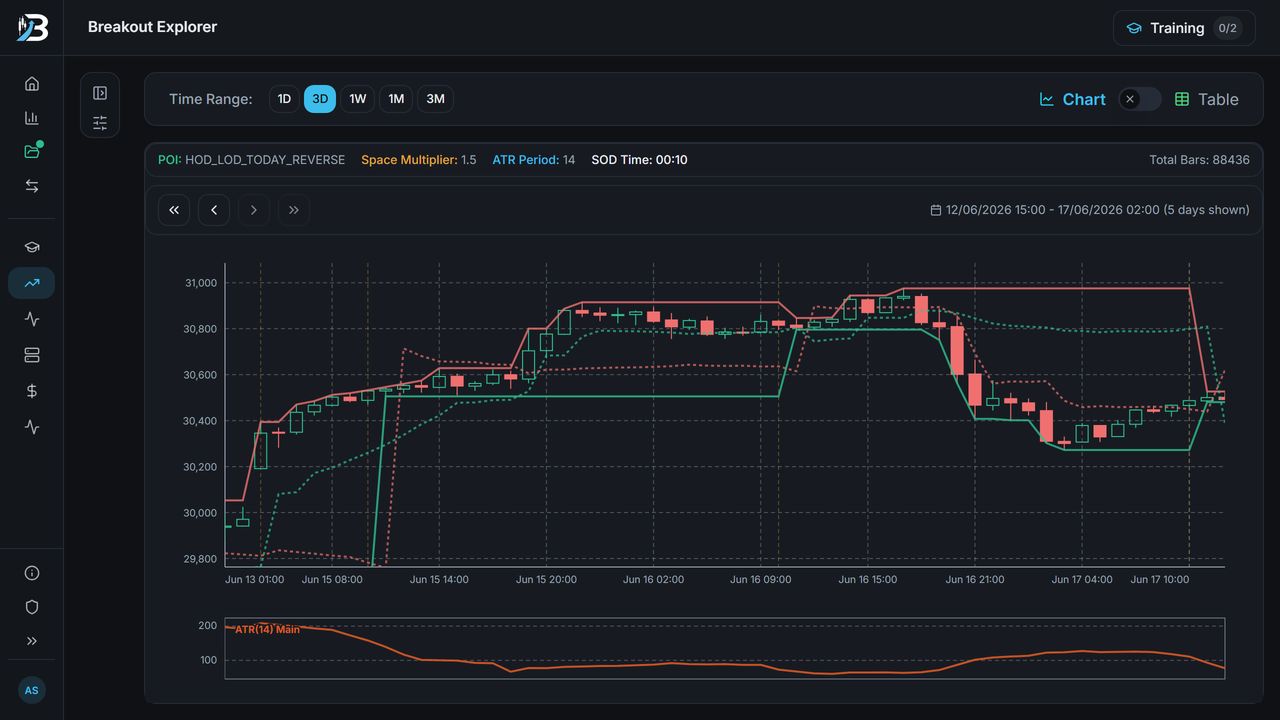This screenshot has width=1280, height=720.
Task: Go to previous bars page
Action: [x=214, y=210]
